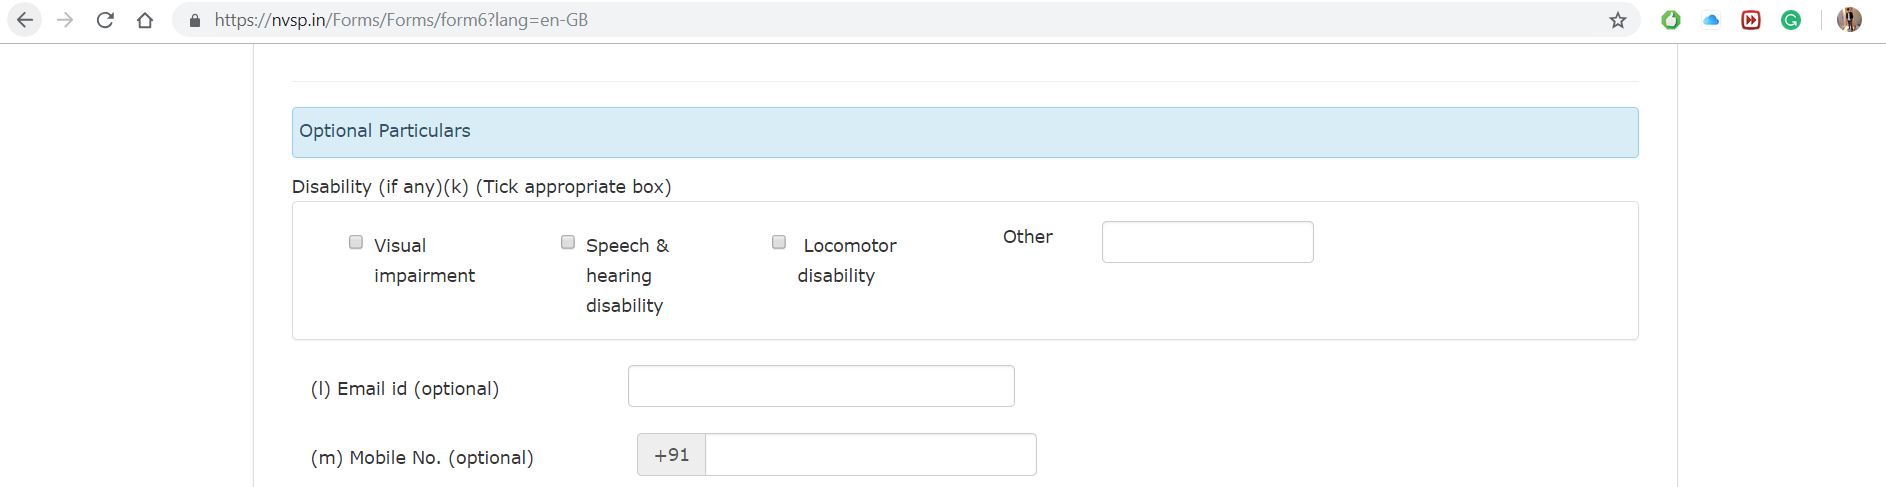Image resolution: width=1886 pixels, height=487 pixels.
Task: Tick the Locomotor disability checkbox
Action: click(x=779, y=242)
